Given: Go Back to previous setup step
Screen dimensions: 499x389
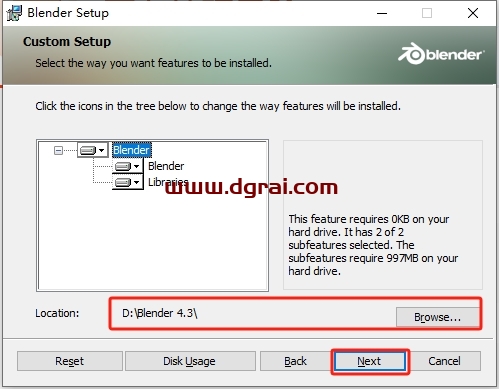Looking at the screenshot, I should tap(295, 361).
